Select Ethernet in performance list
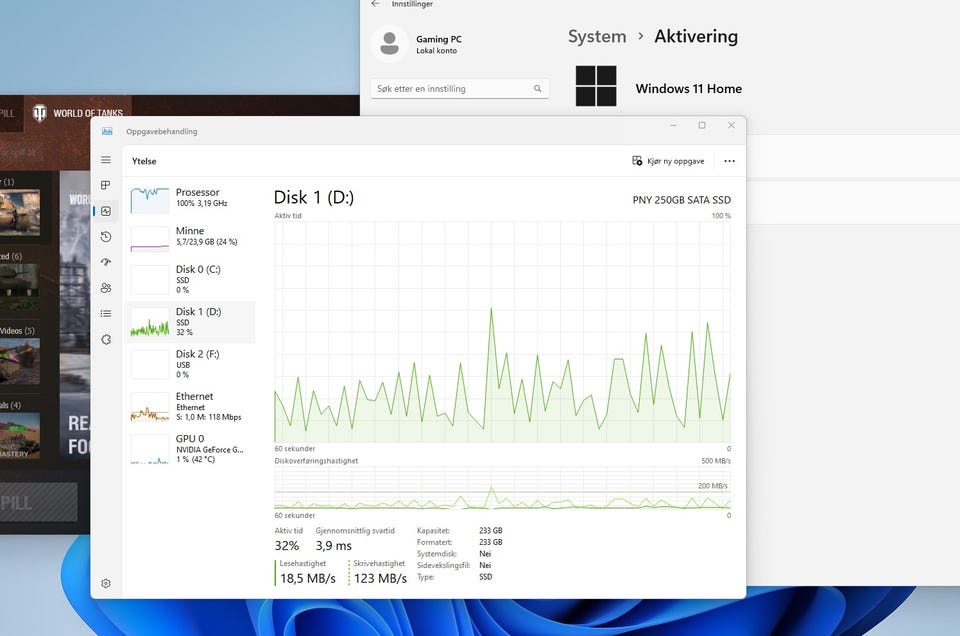The height and width of the screenshot is (636, 960). click(x=189, y=406)
